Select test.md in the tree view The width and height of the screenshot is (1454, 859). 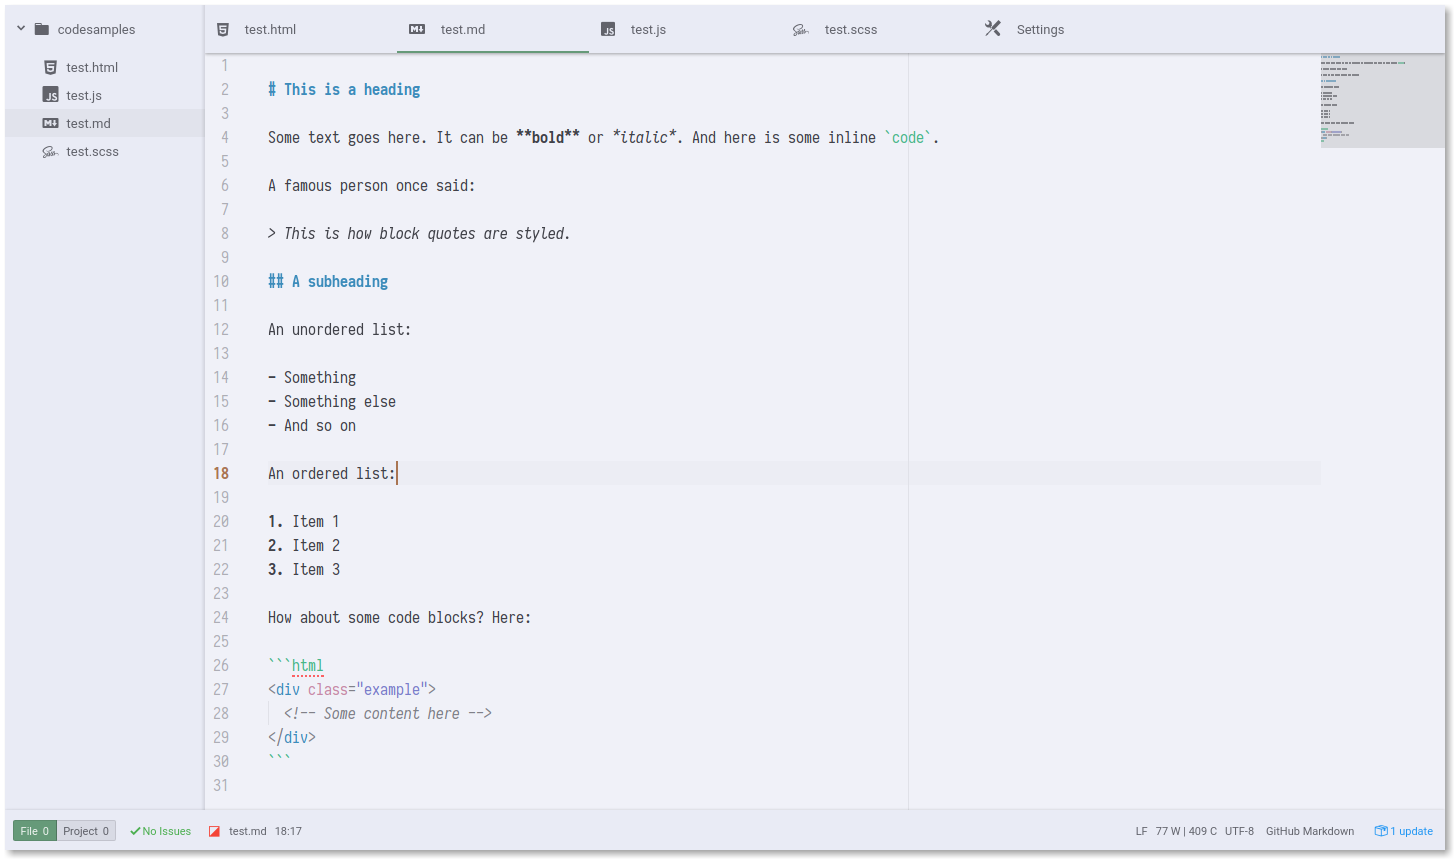coord(105,123)
